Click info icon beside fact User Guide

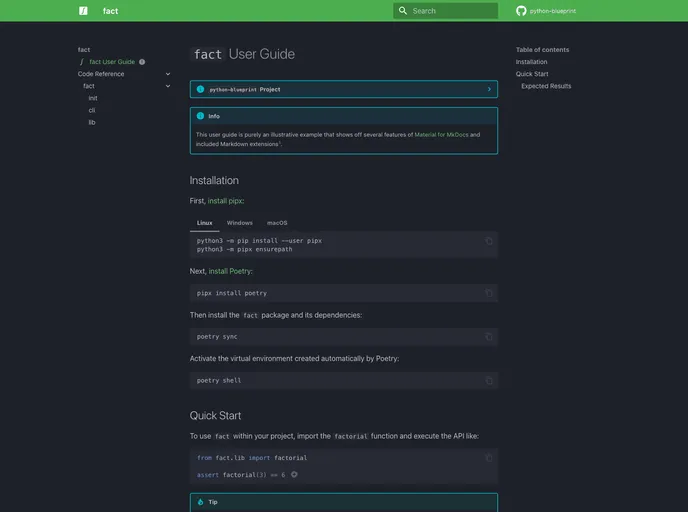pos(142,62)
